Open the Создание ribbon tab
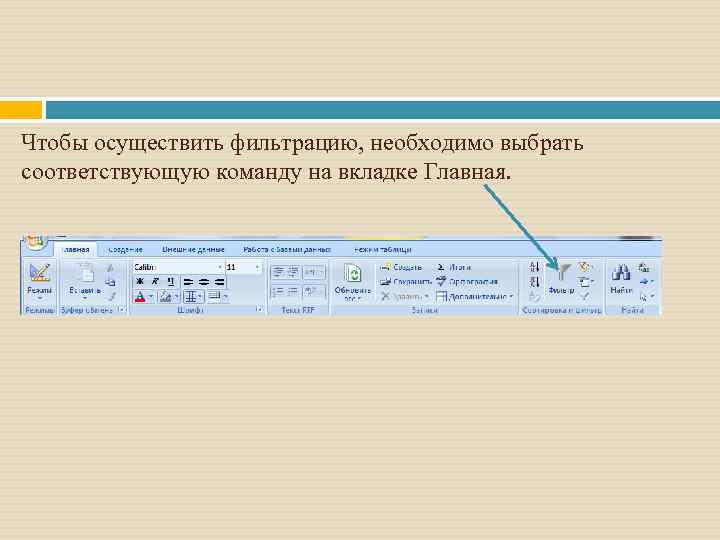Viewport: 720px width, 540px height. (x=125, y=249)
